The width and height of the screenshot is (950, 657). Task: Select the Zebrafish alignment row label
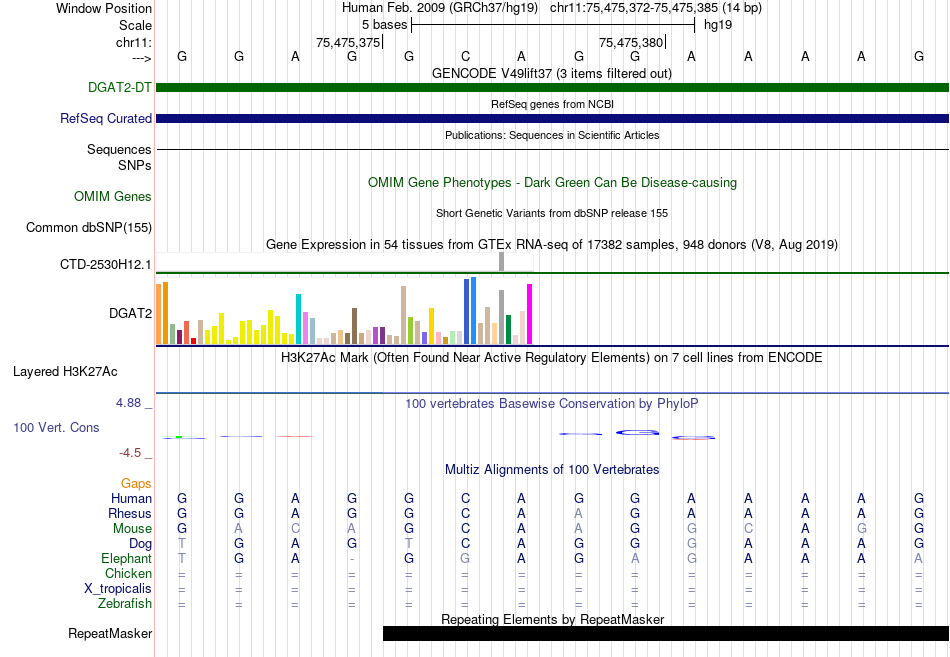125,604
